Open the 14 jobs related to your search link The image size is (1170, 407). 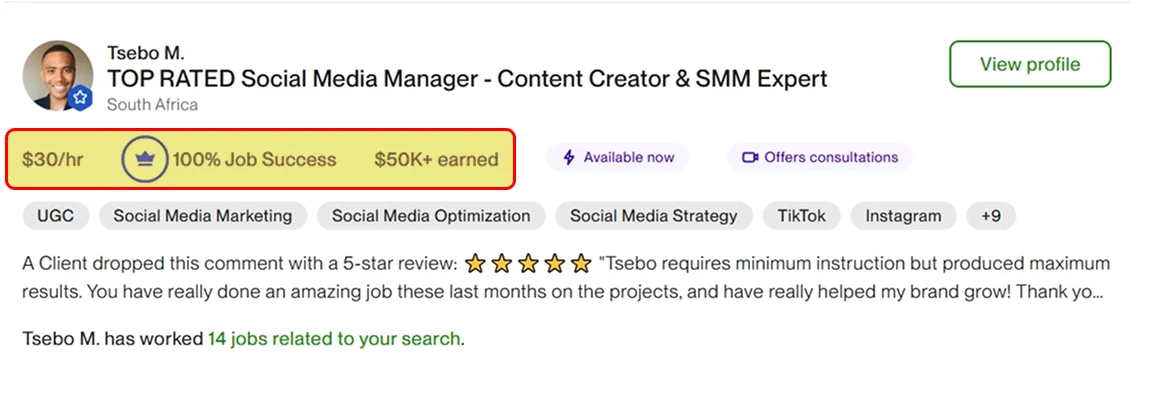coord(334,339)
